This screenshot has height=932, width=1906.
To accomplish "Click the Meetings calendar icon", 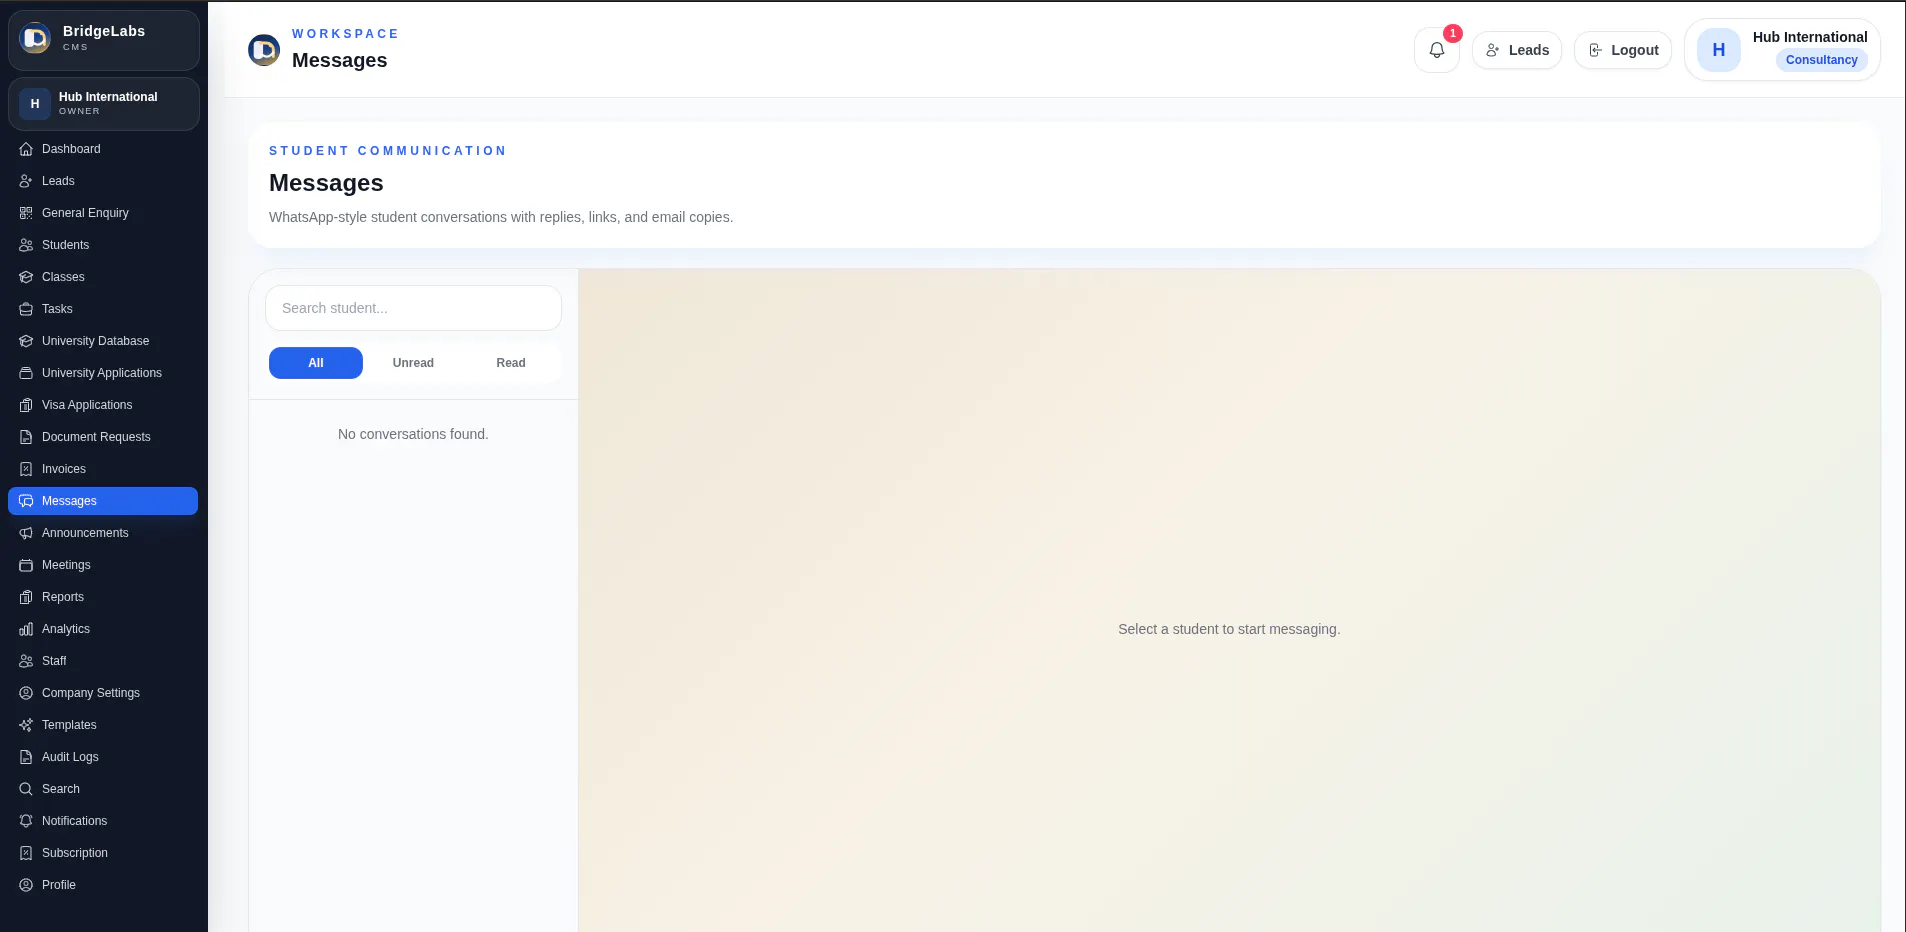I will 26,565.
